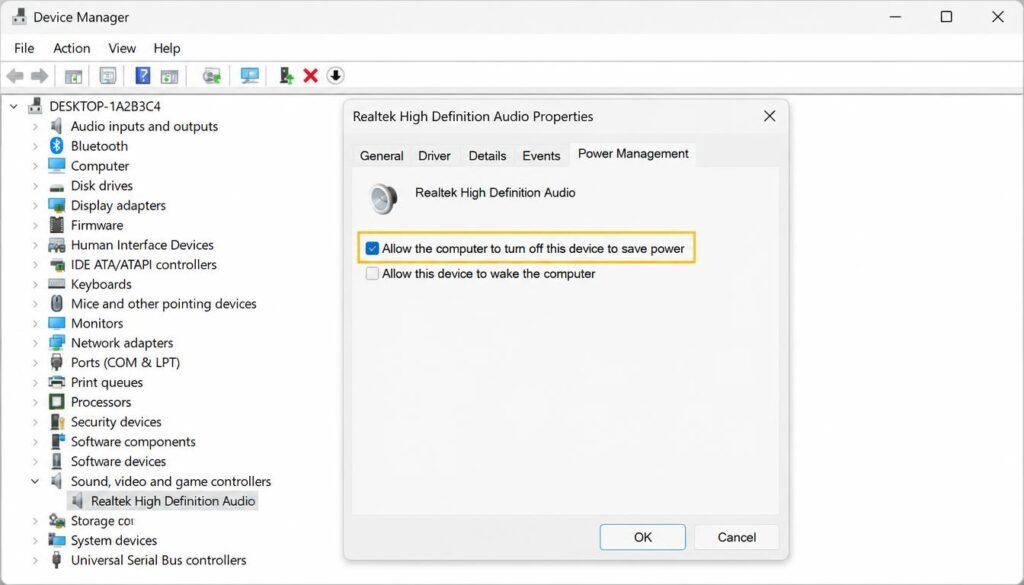1024x585 pixels.
Task: Click the Back arrow in the toolbar
Action: point(15,76)
